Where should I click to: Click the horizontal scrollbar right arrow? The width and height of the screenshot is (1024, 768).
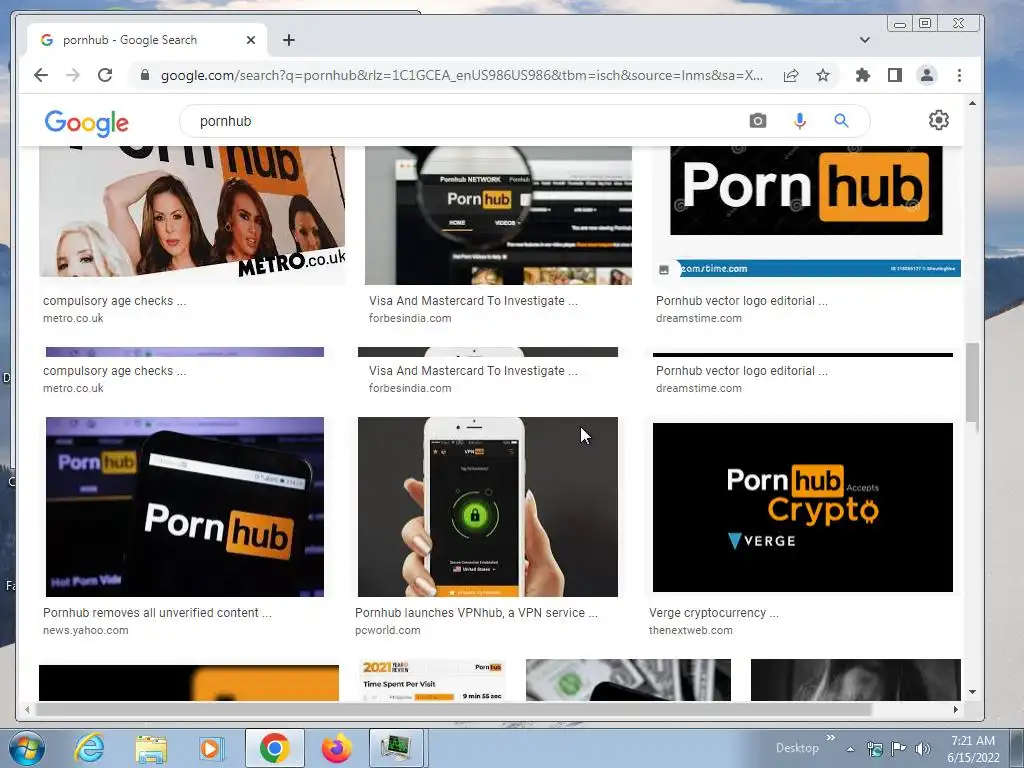[955, 709]
